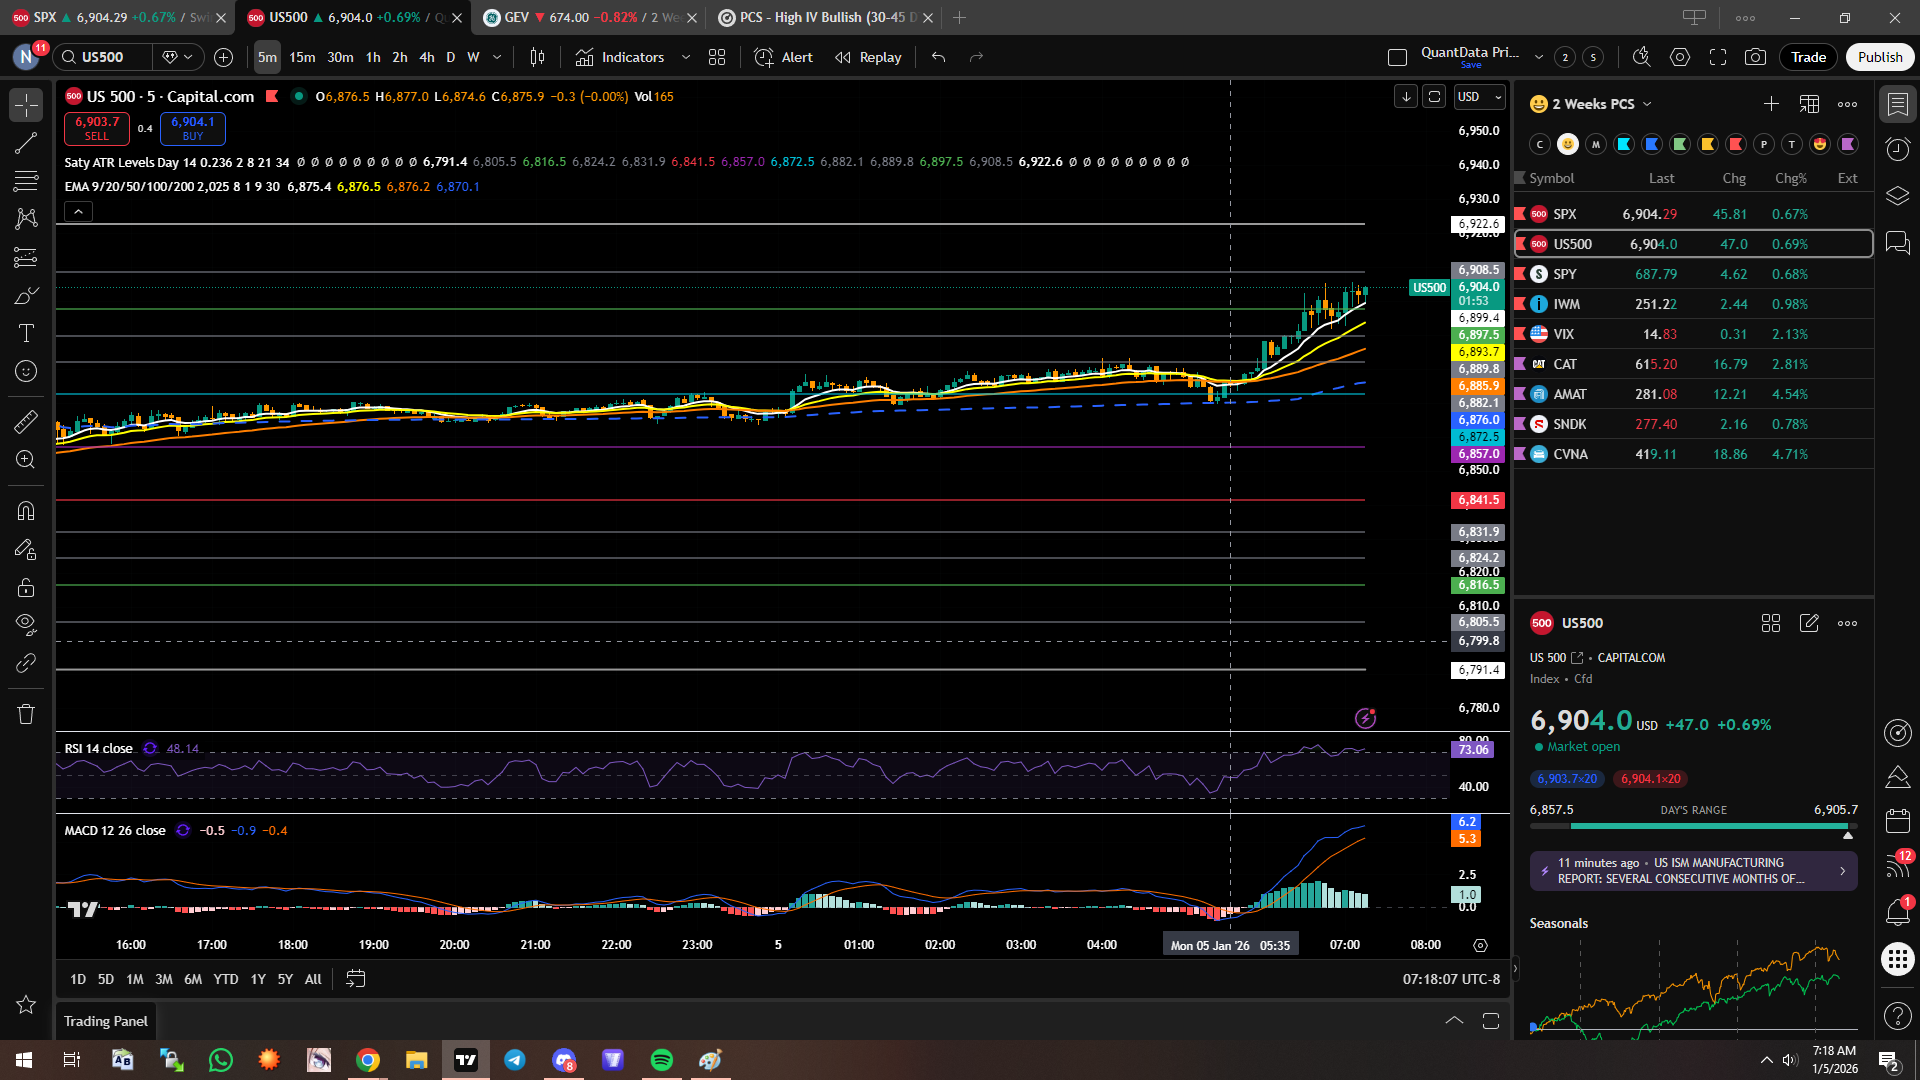Open the Fibonacci retracement tool
1920x1080 pixels.
[26, 181]
